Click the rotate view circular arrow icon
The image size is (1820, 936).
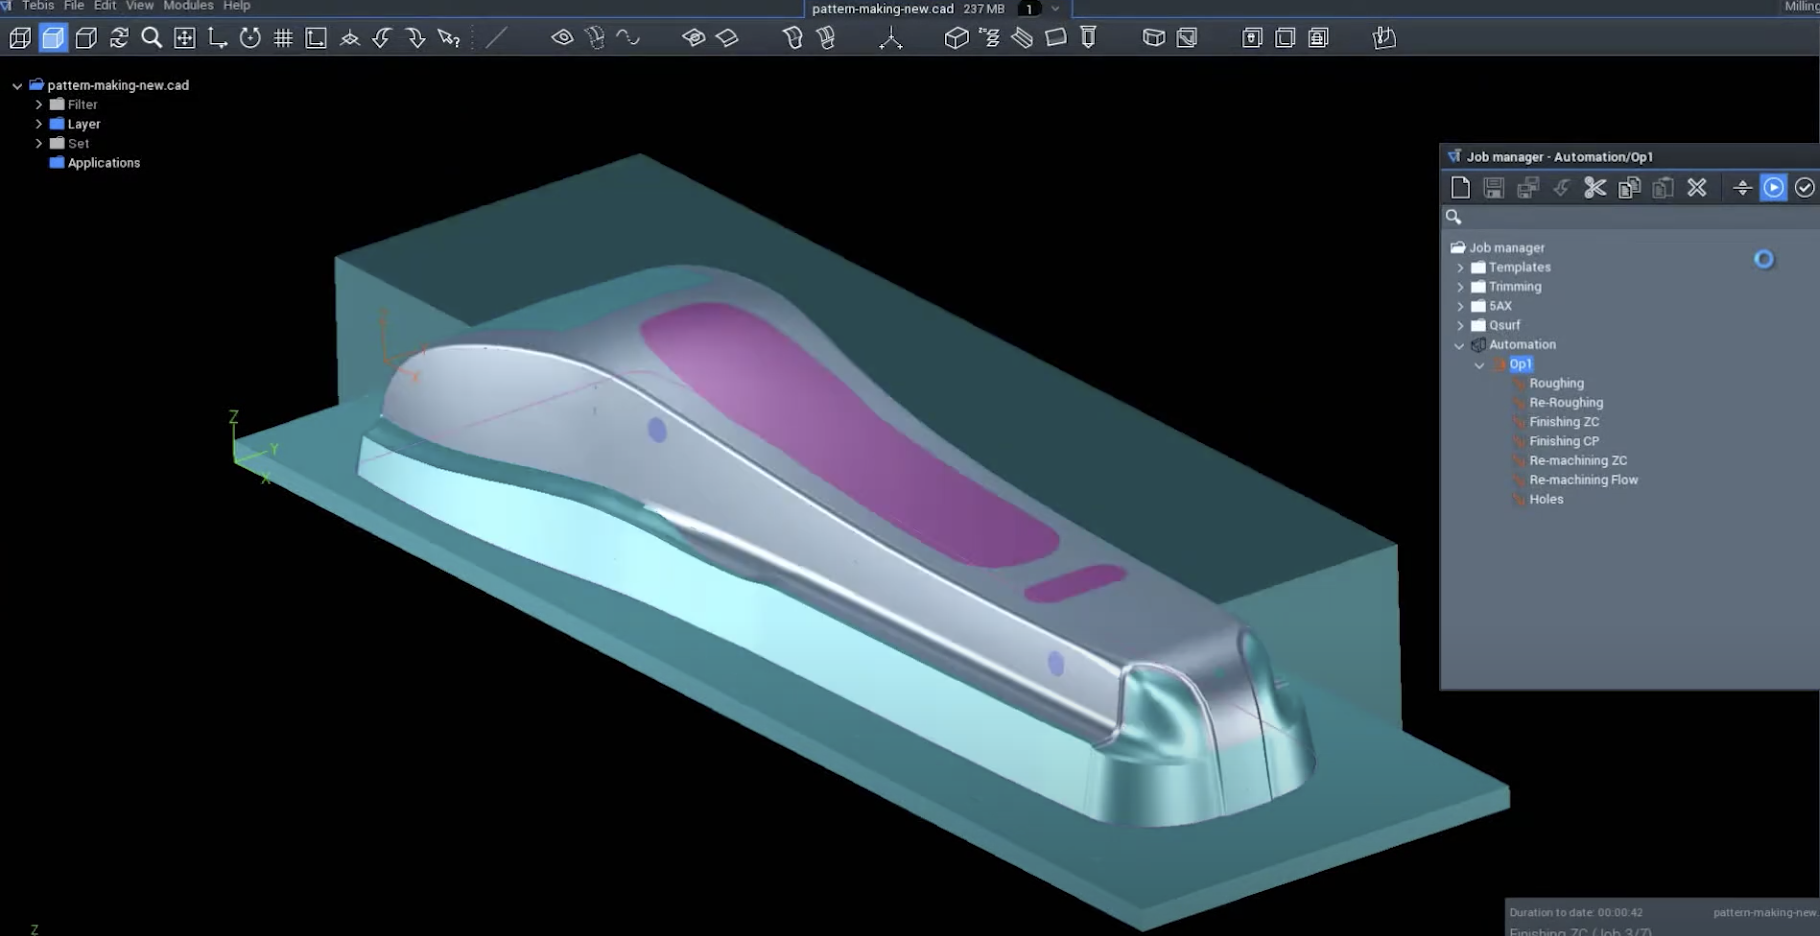coord(250,38)
